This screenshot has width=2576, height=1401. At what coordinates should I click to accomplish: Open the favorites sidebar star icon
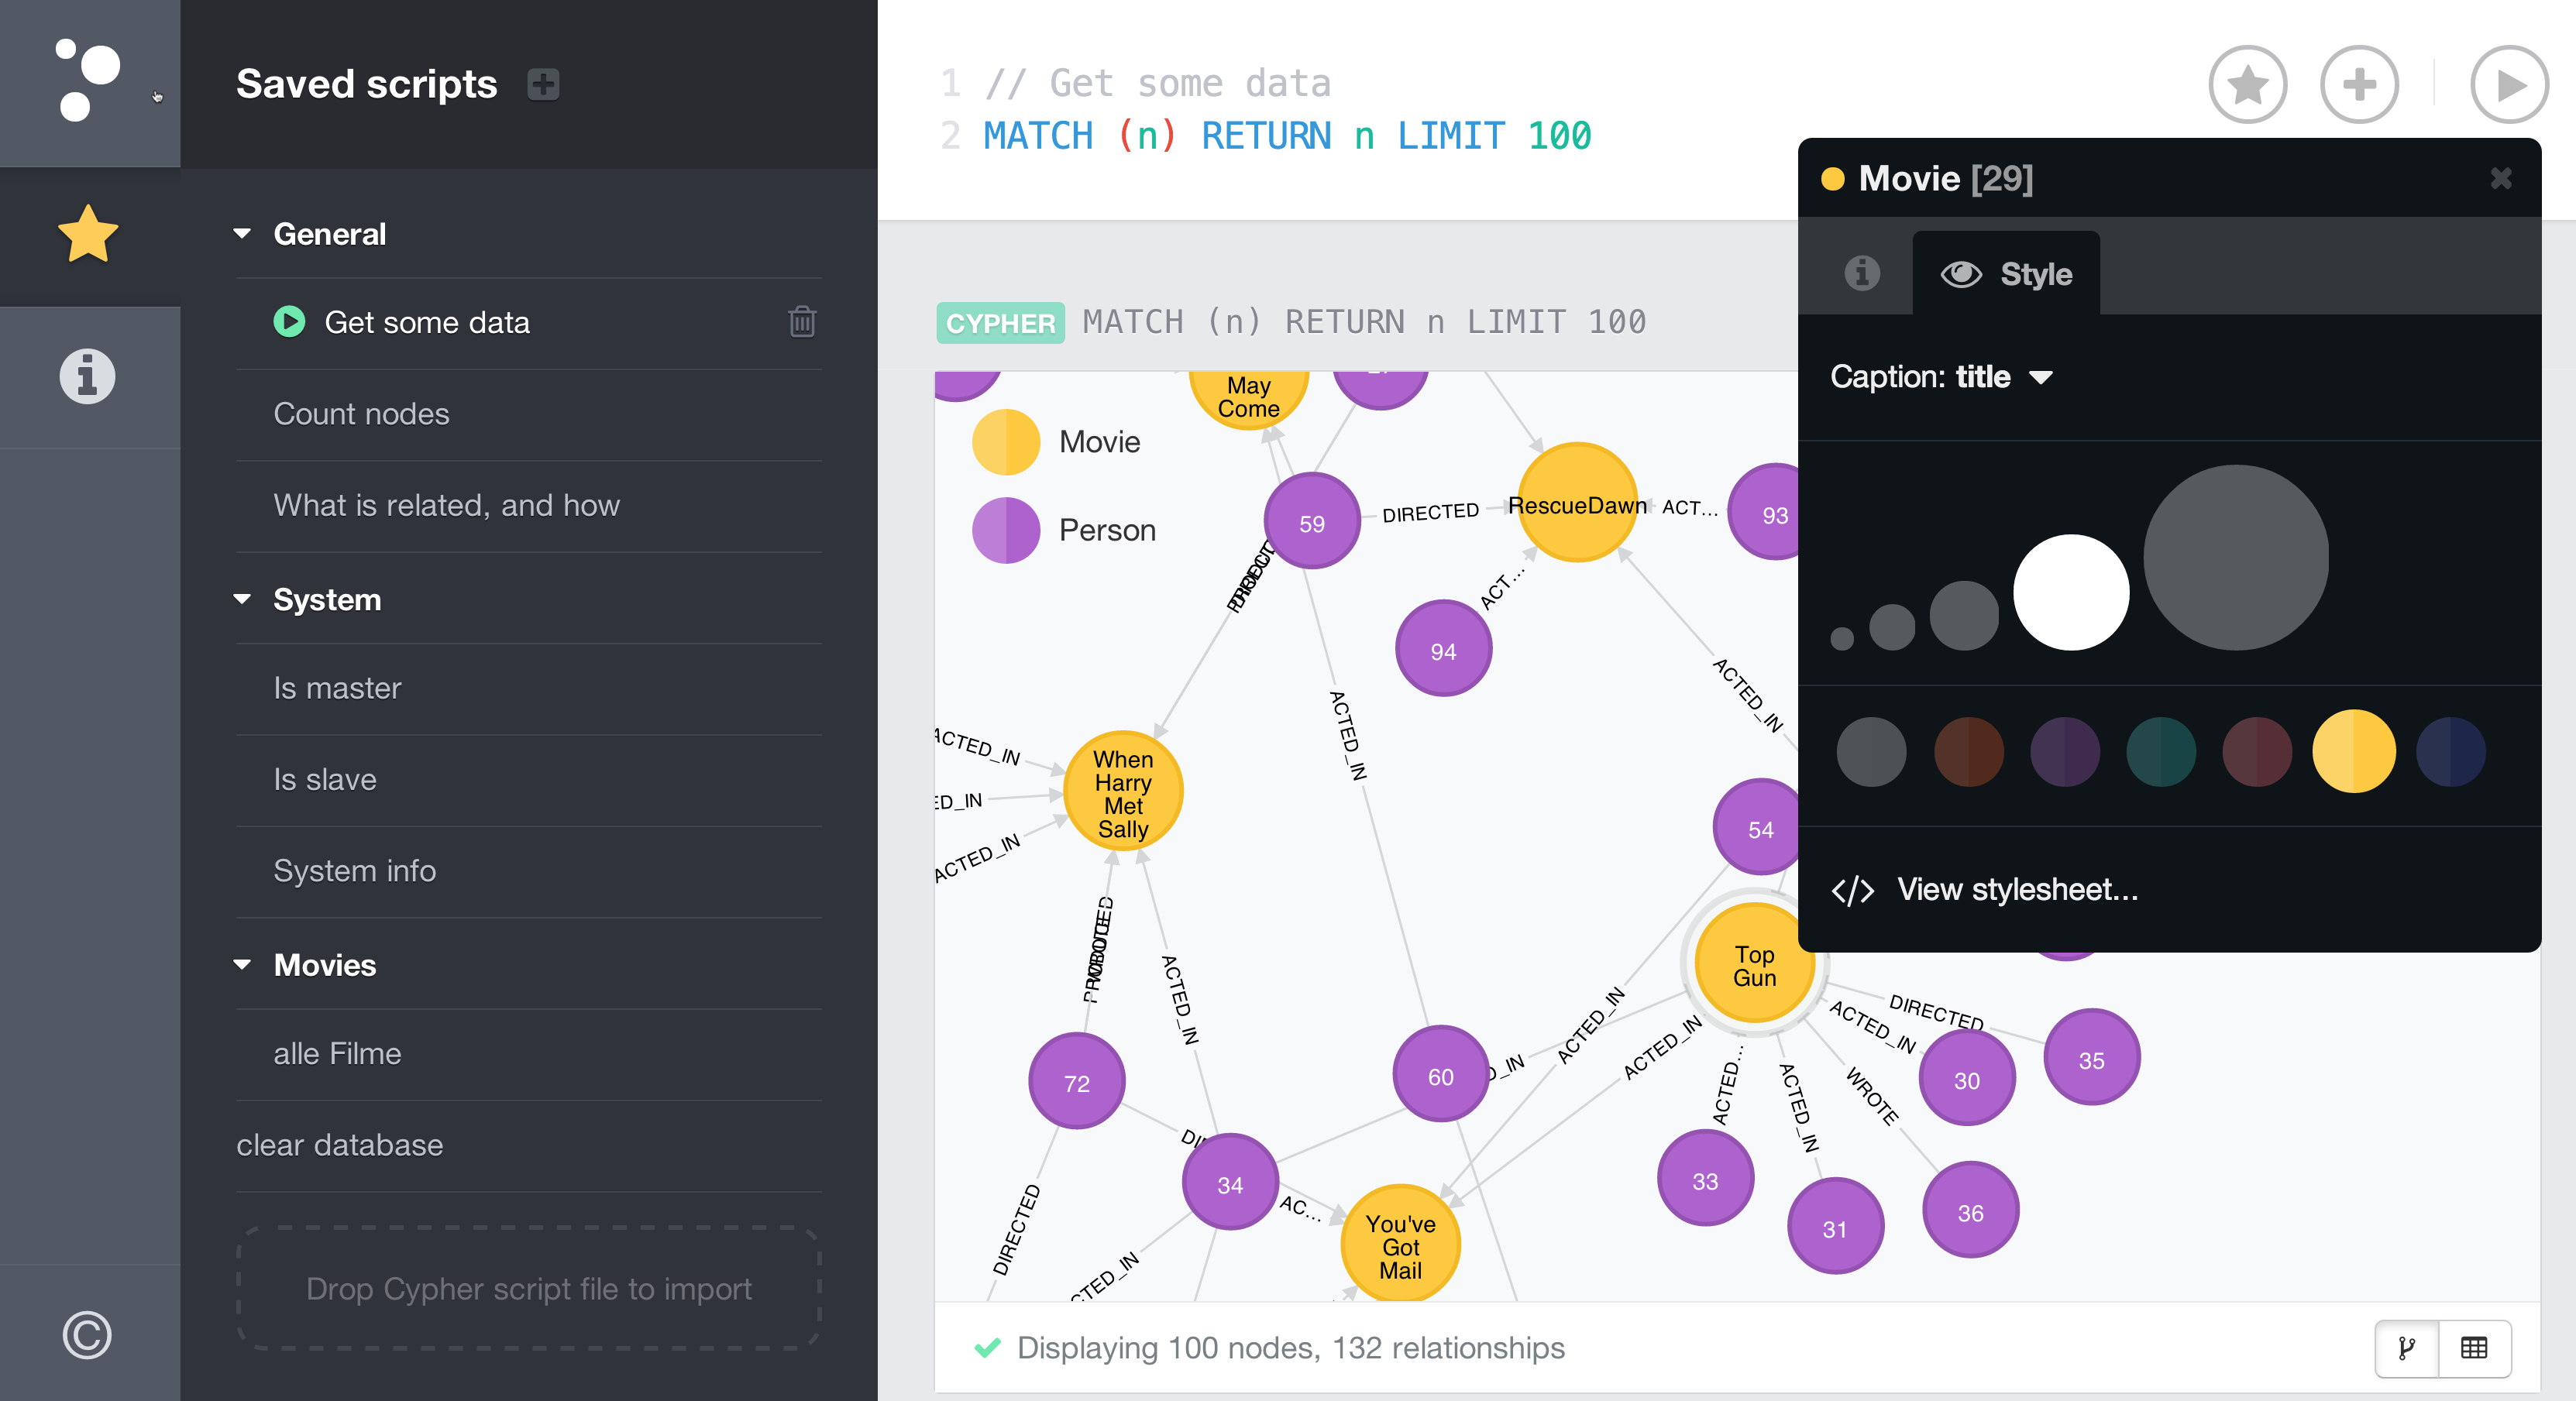(88, 234)
